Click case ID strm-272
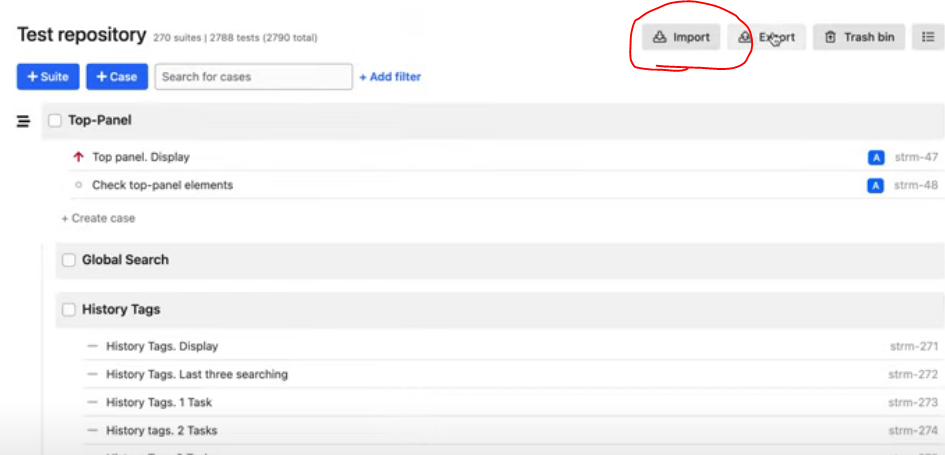This screenshot has width=945, height=455. coord(913,374)
